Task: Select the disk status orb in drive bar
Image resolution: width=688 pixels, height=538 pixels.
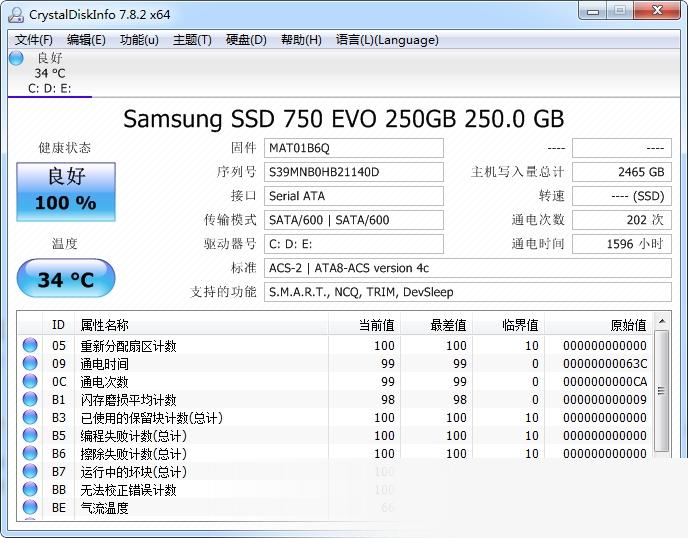Action: 16,58
